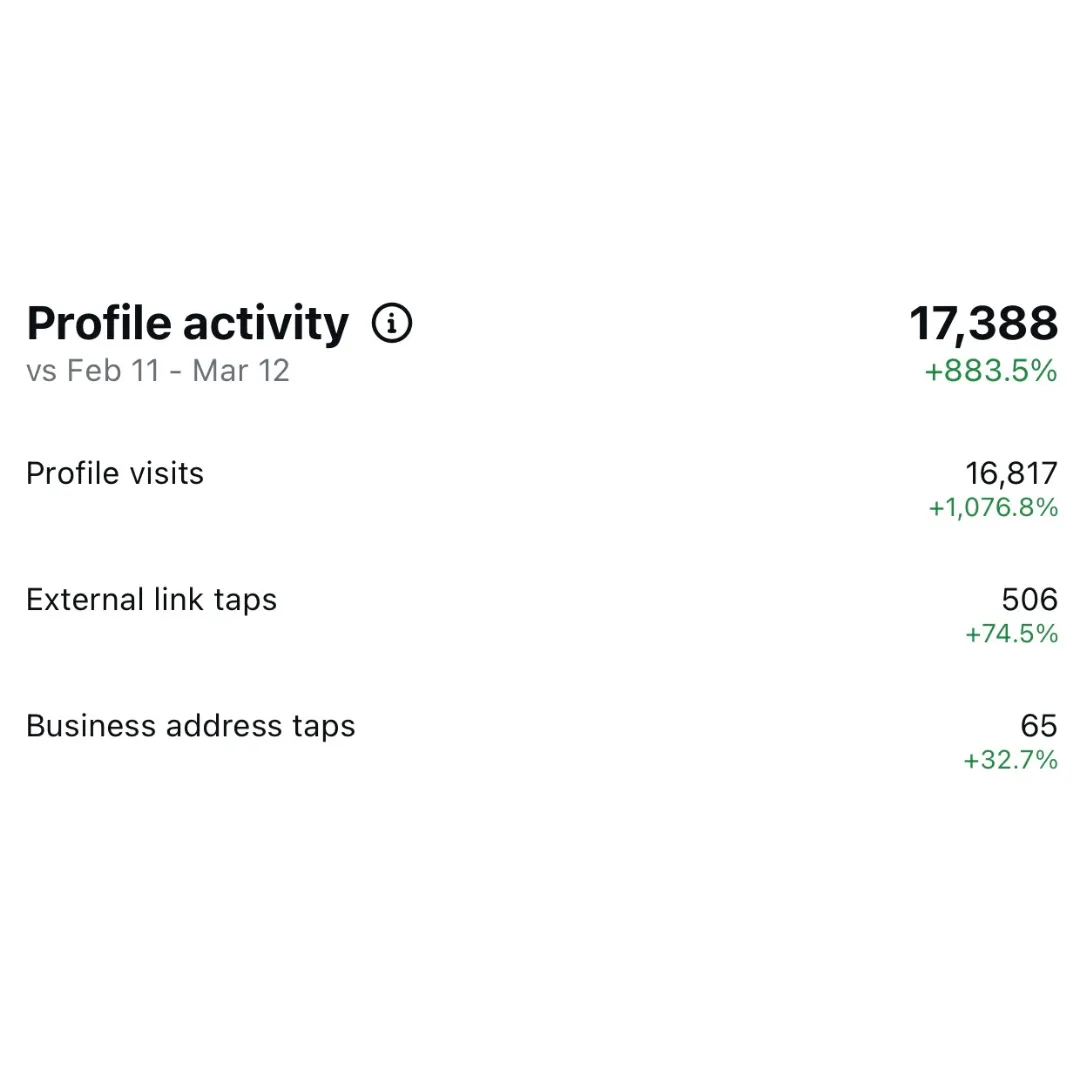Click the +883.5% total change figure
The width and height of the screenshot is (1080, 1080).
tap(991, 371)
